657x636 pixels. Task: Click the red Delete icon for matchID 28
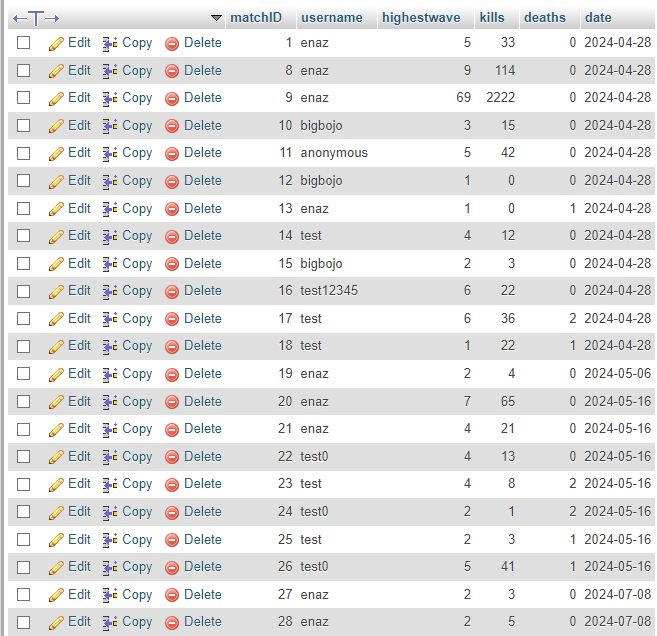(172, 622)
